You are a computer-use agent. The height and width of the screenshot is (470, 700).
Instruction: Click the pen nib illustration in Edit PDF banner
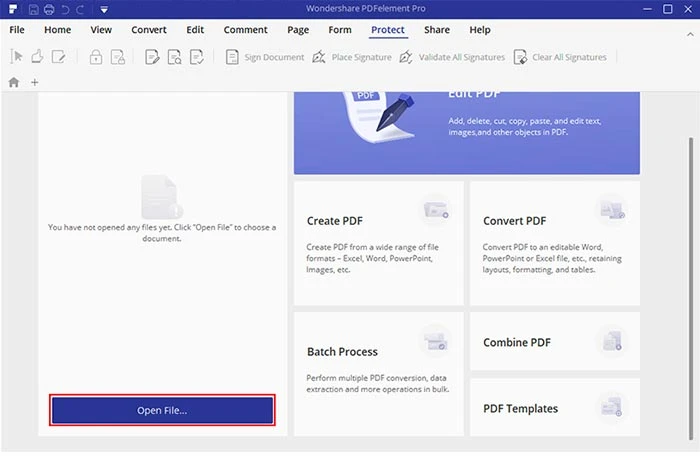click(395, 112)
